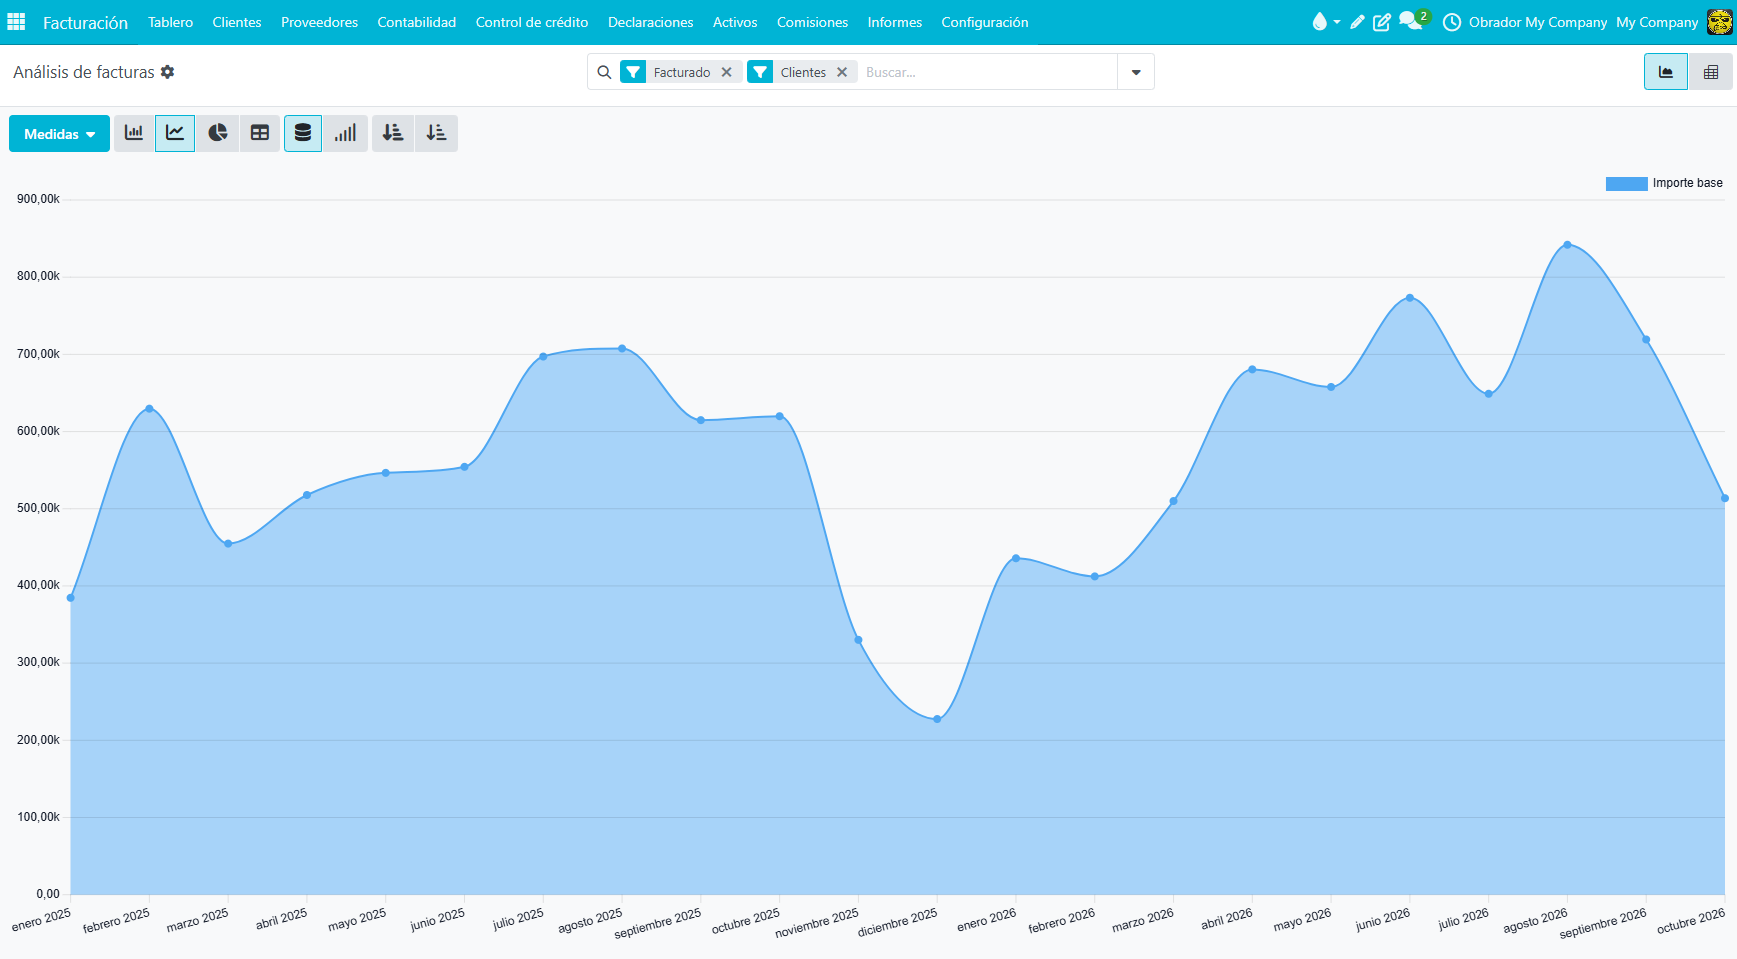1737x959 pixels.
Task: Open the analysis settings gear
Action: (x=168, y=72)
